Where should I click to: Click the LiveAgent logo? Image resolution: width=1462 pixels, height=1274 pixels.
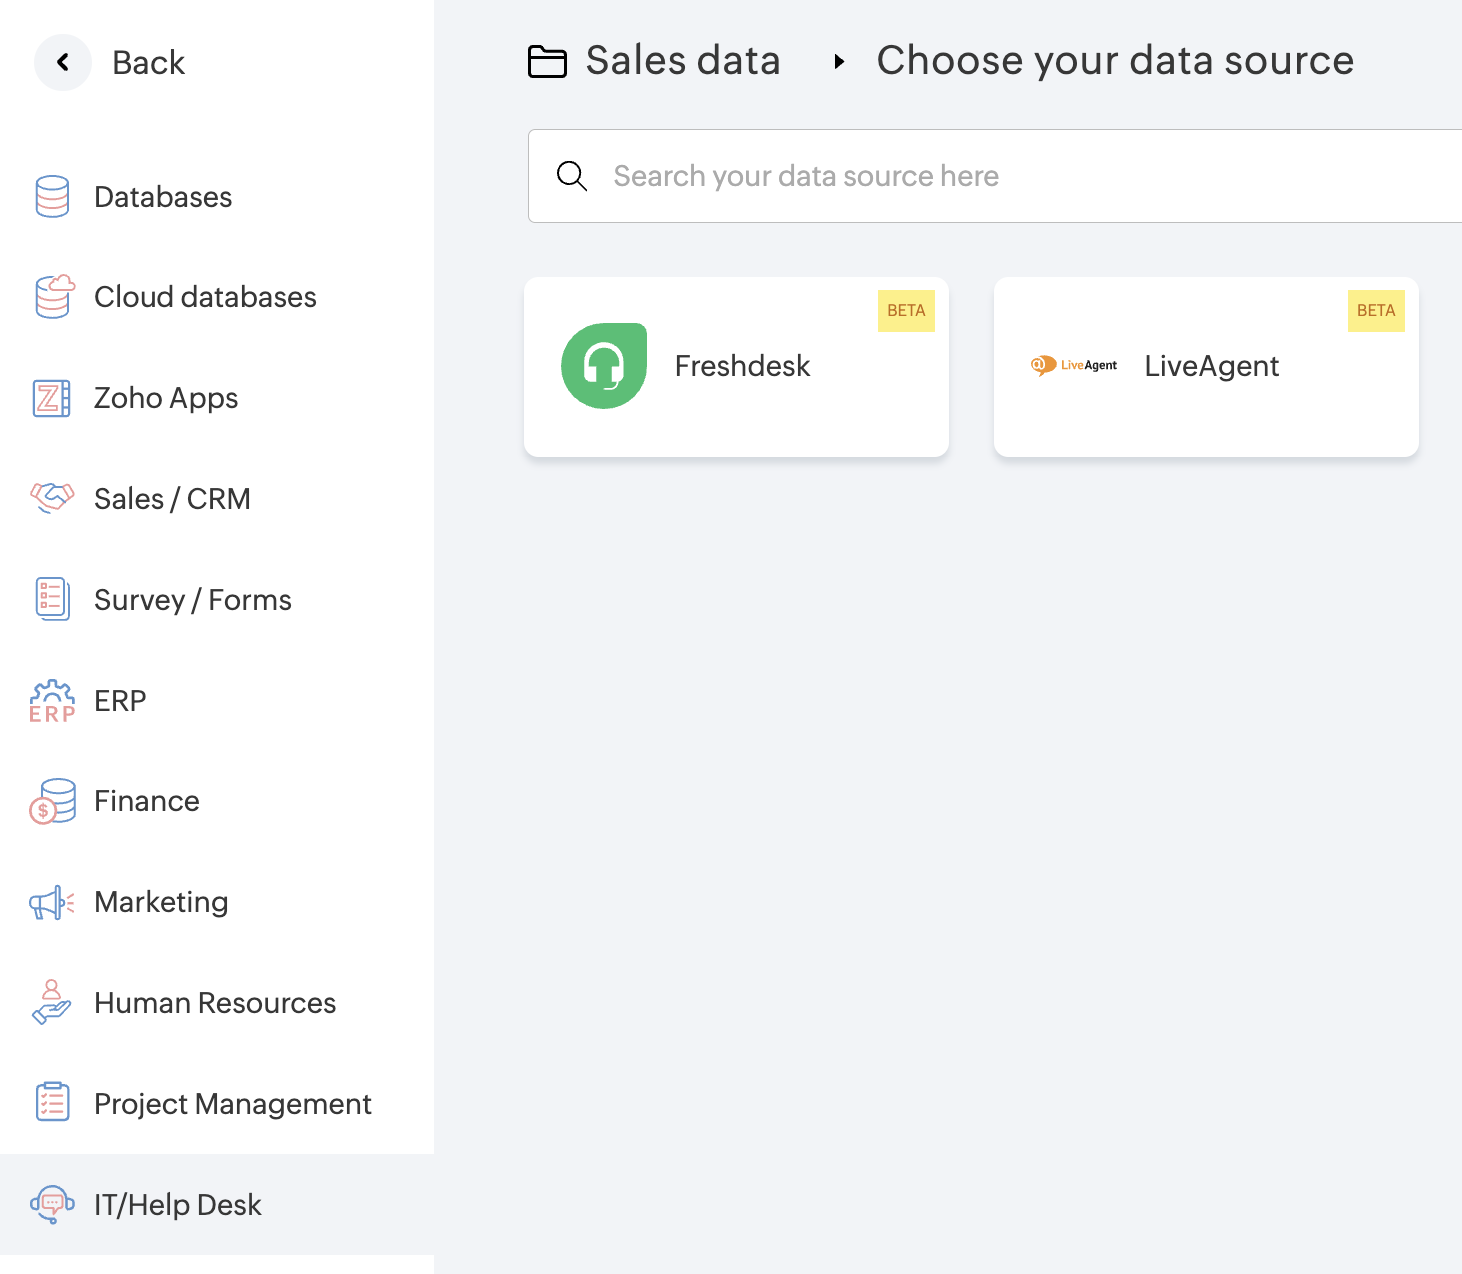pos(1074,366)
